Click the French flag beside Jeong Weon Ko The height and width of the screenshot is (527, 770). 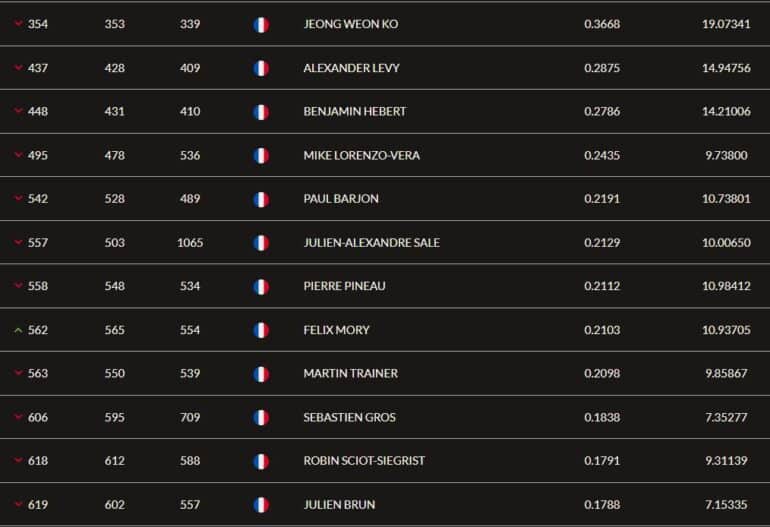[x=261, y=24]
